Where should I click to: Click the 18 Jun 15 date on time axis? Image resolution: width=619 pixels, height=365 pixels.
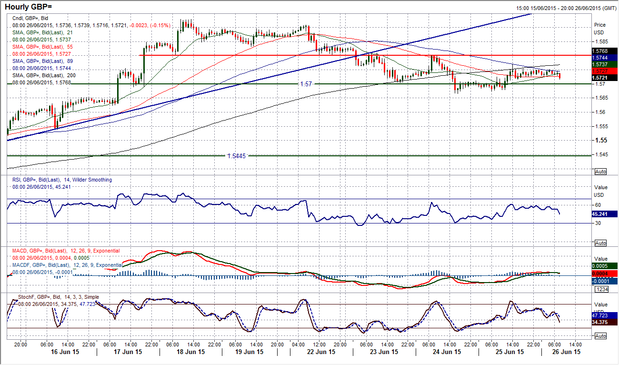pos(191,352)
